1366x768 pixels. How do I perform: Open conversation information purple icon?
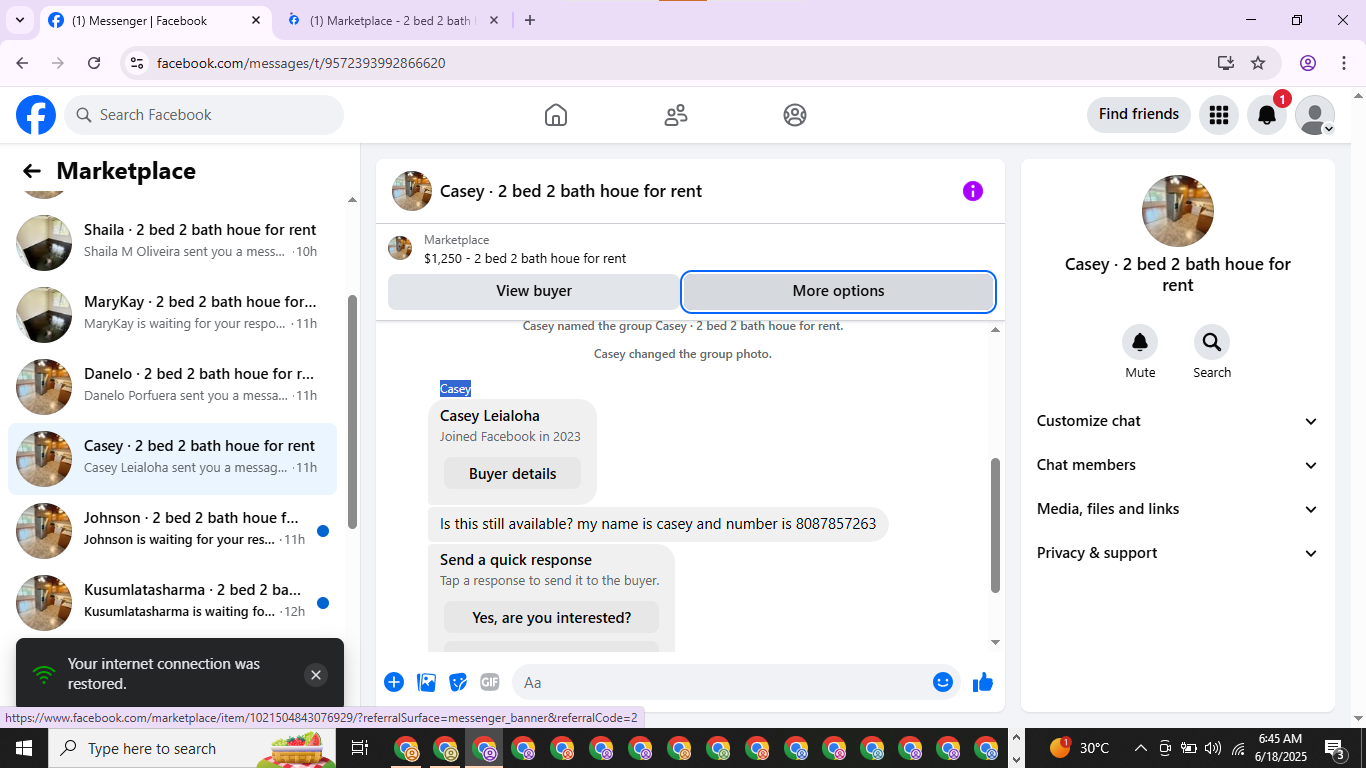point(973,191)
